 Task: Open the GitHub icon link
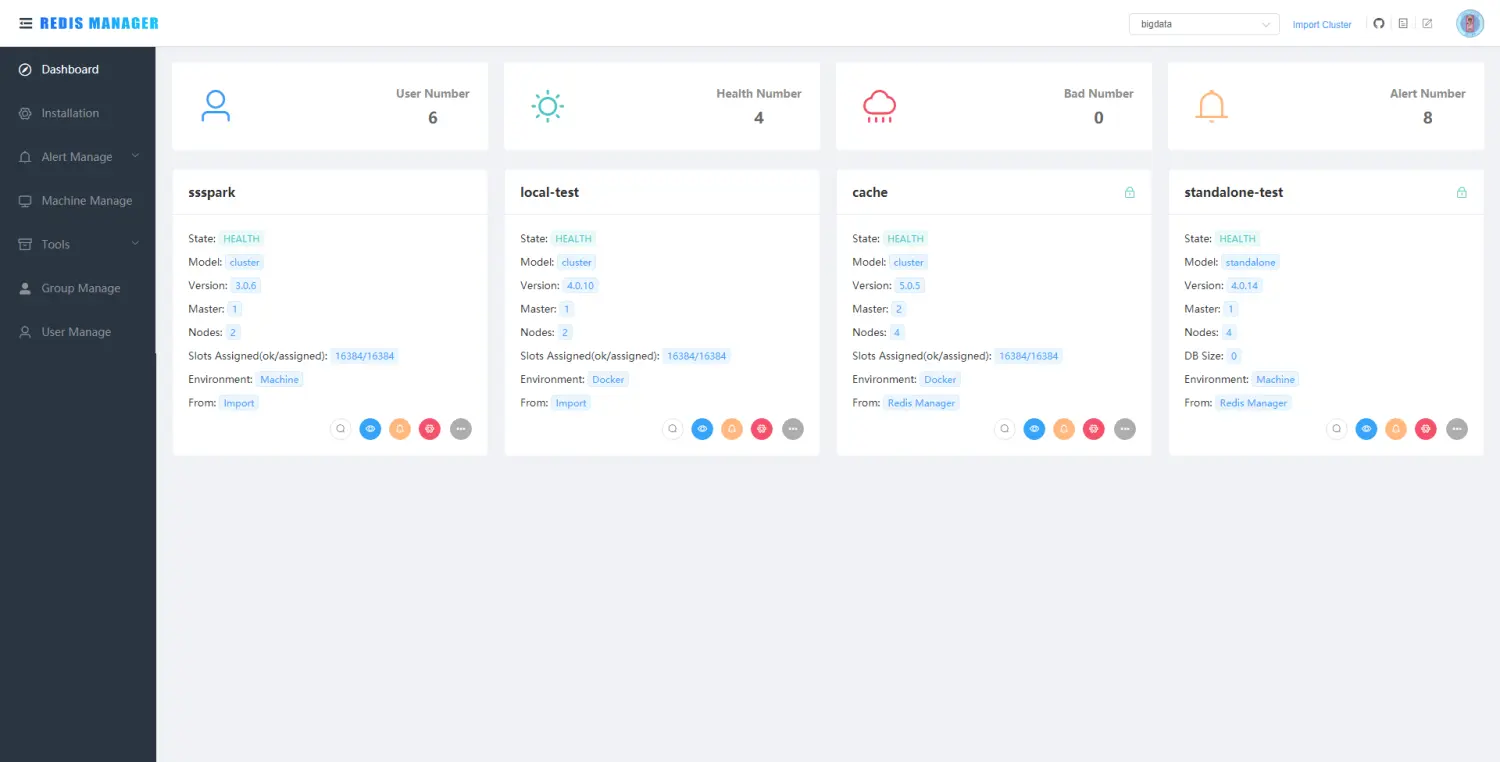(1379, 24)
